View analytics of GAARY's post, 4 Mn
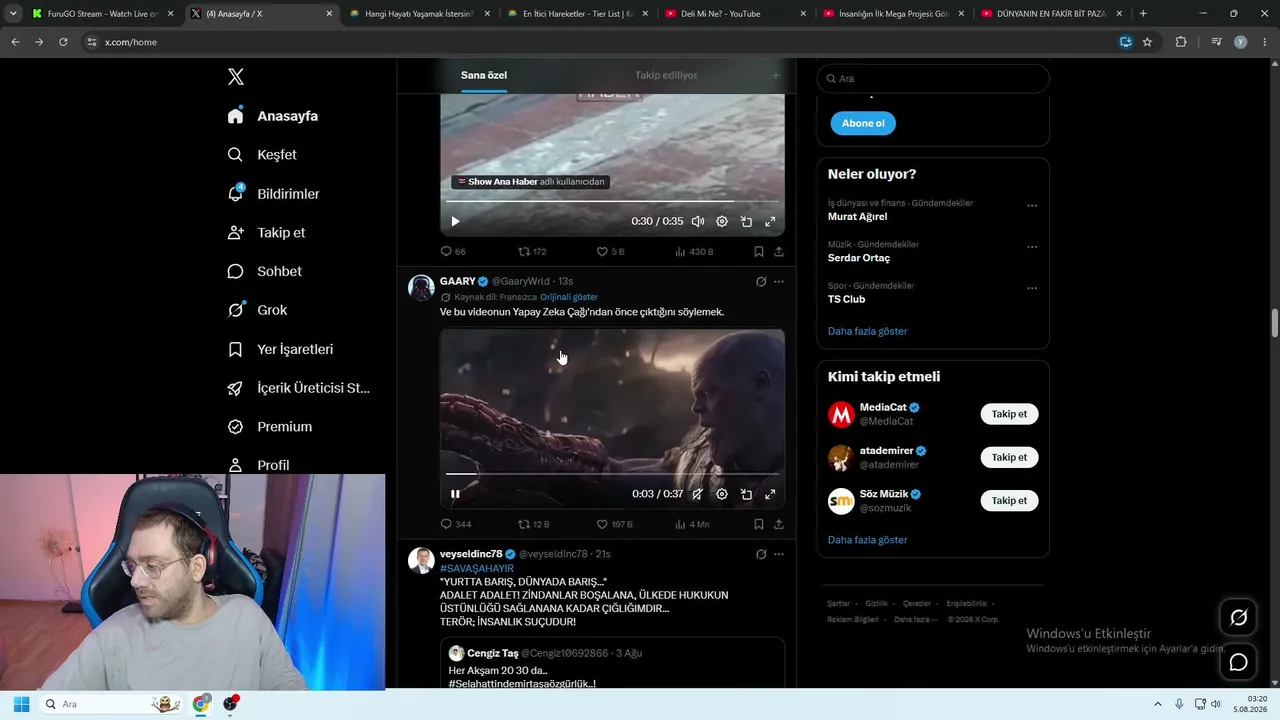 692,524
